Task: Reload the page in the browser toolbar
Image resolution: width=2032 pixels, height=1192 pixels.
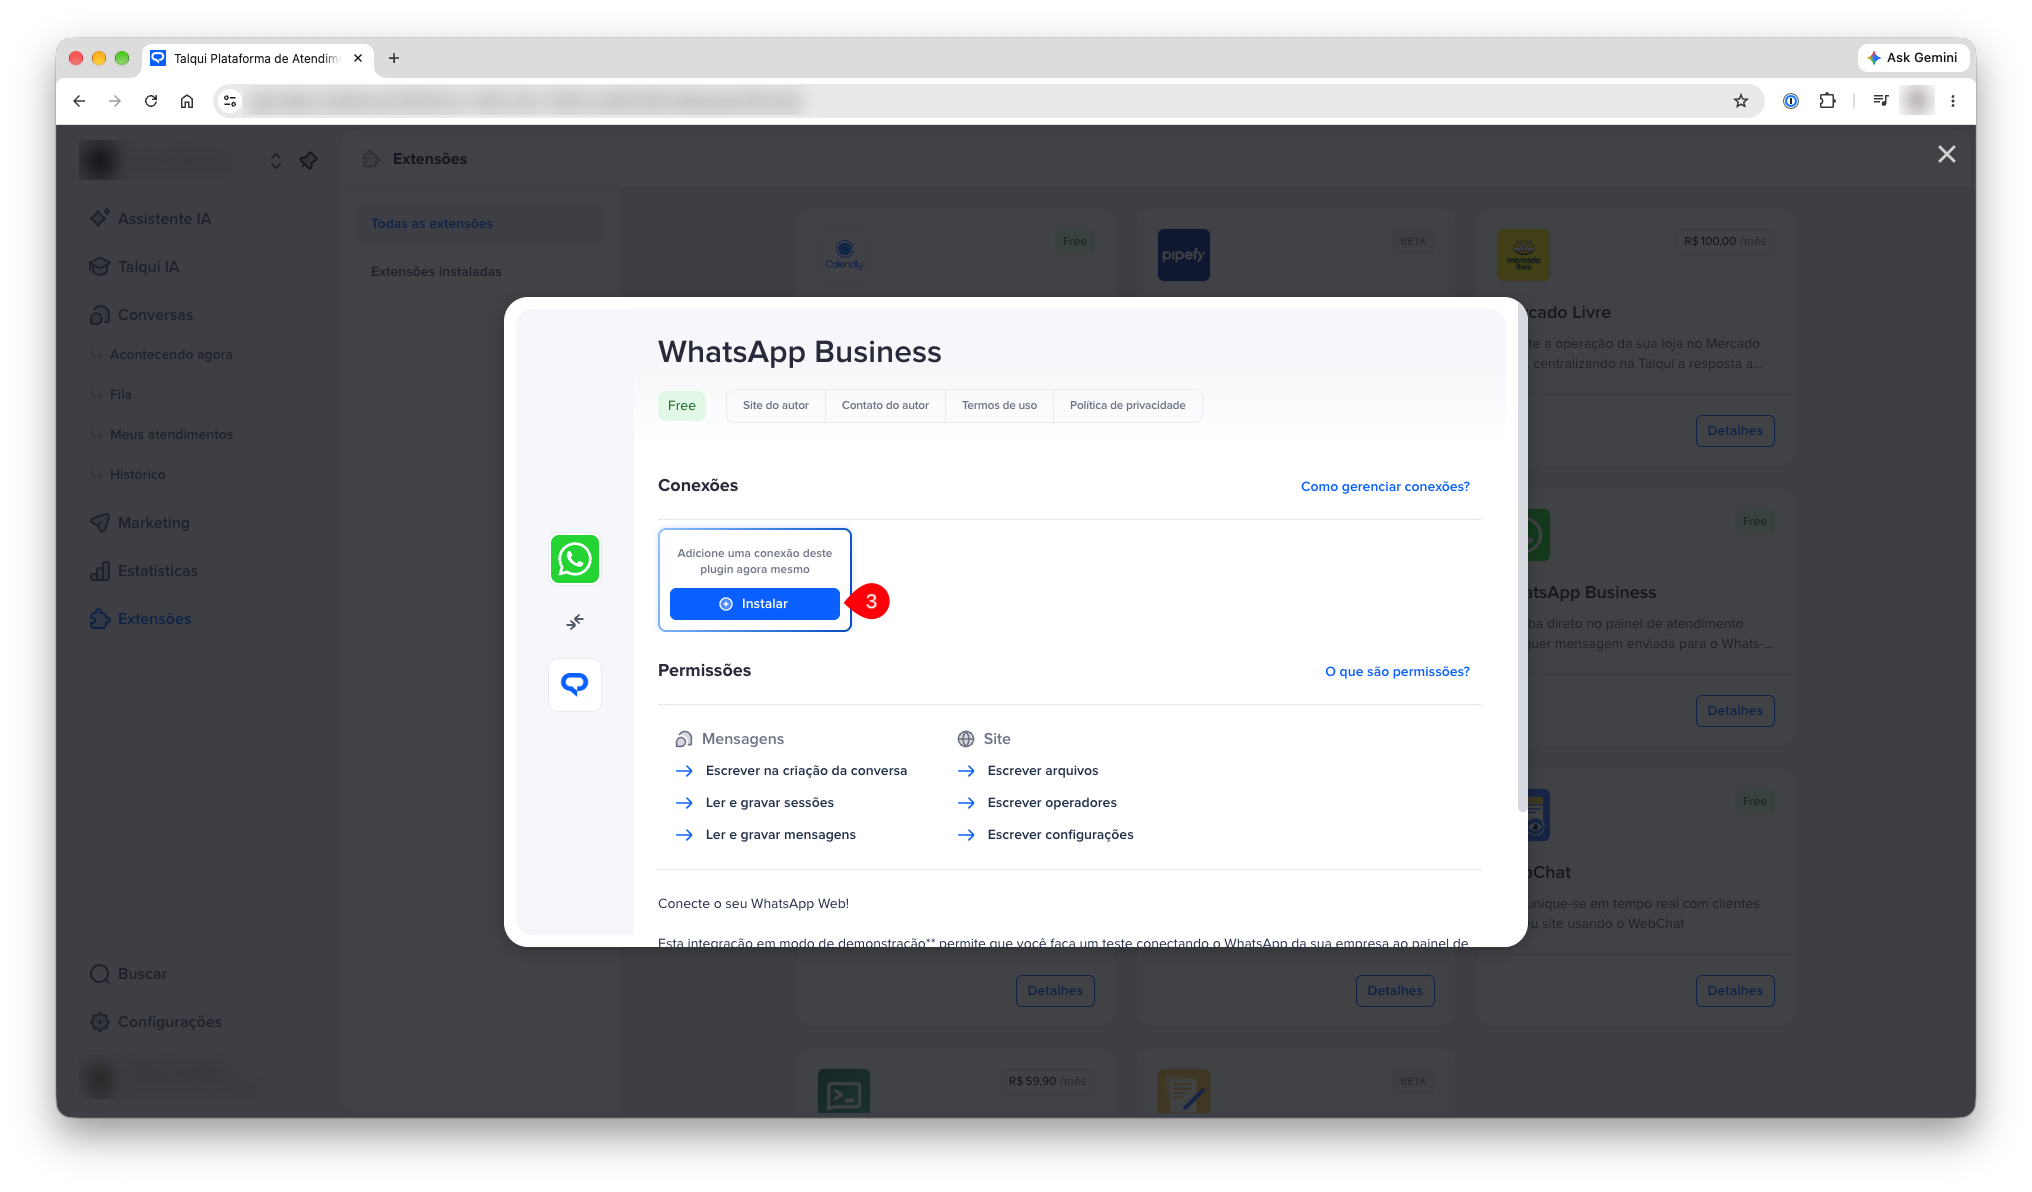Action: coord(151,101)
